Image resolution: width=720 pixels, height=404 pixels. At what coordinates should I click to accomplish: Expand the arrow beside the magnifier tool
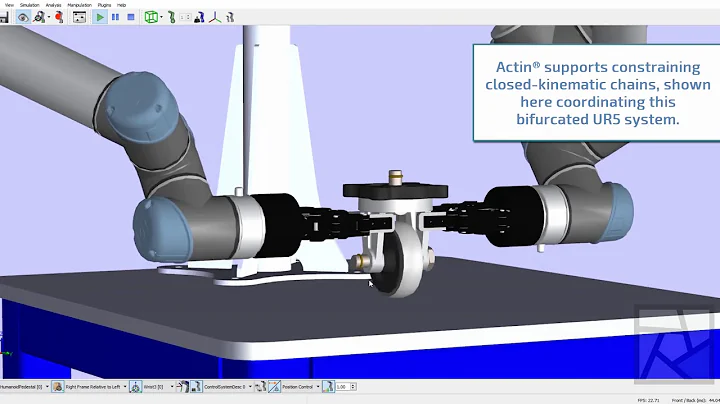(49, 17)
